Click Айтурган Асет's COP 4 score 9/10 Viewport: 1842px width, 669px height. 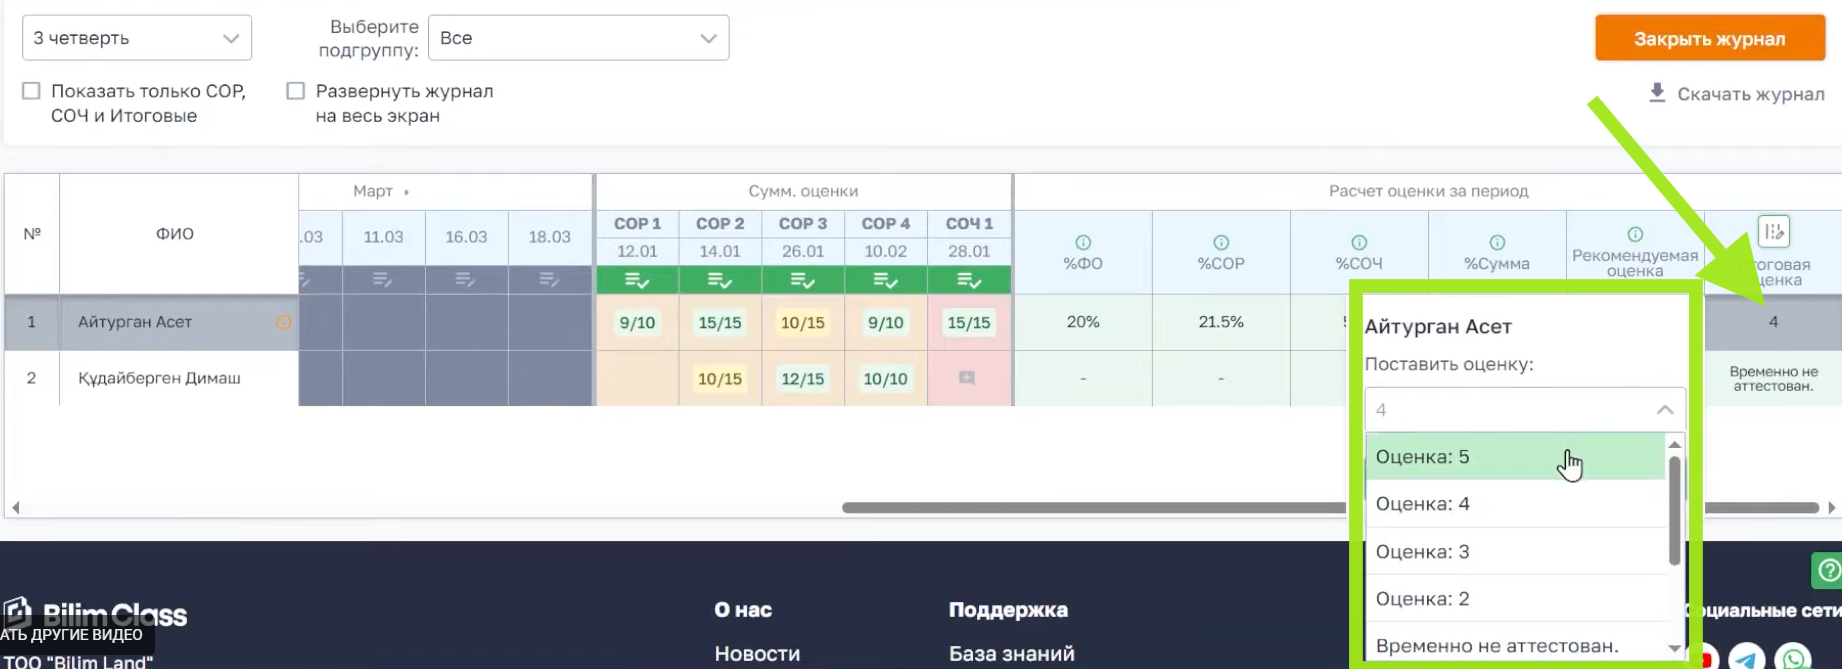(885, 322)
